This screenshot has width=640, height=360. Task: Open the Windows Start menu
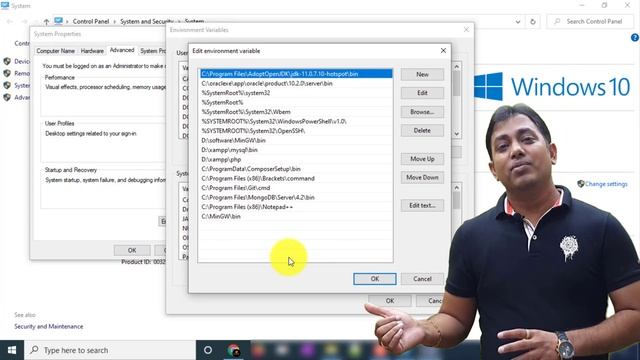(12, 350)
